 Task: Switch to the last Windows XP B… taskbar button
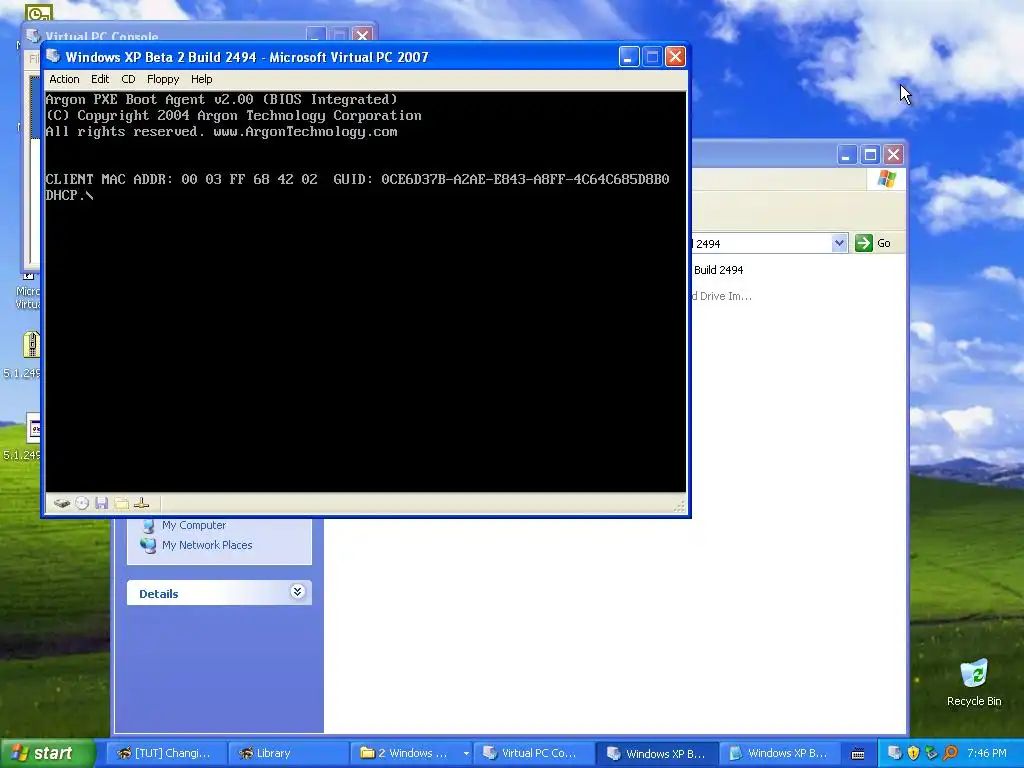click(778, 753)
